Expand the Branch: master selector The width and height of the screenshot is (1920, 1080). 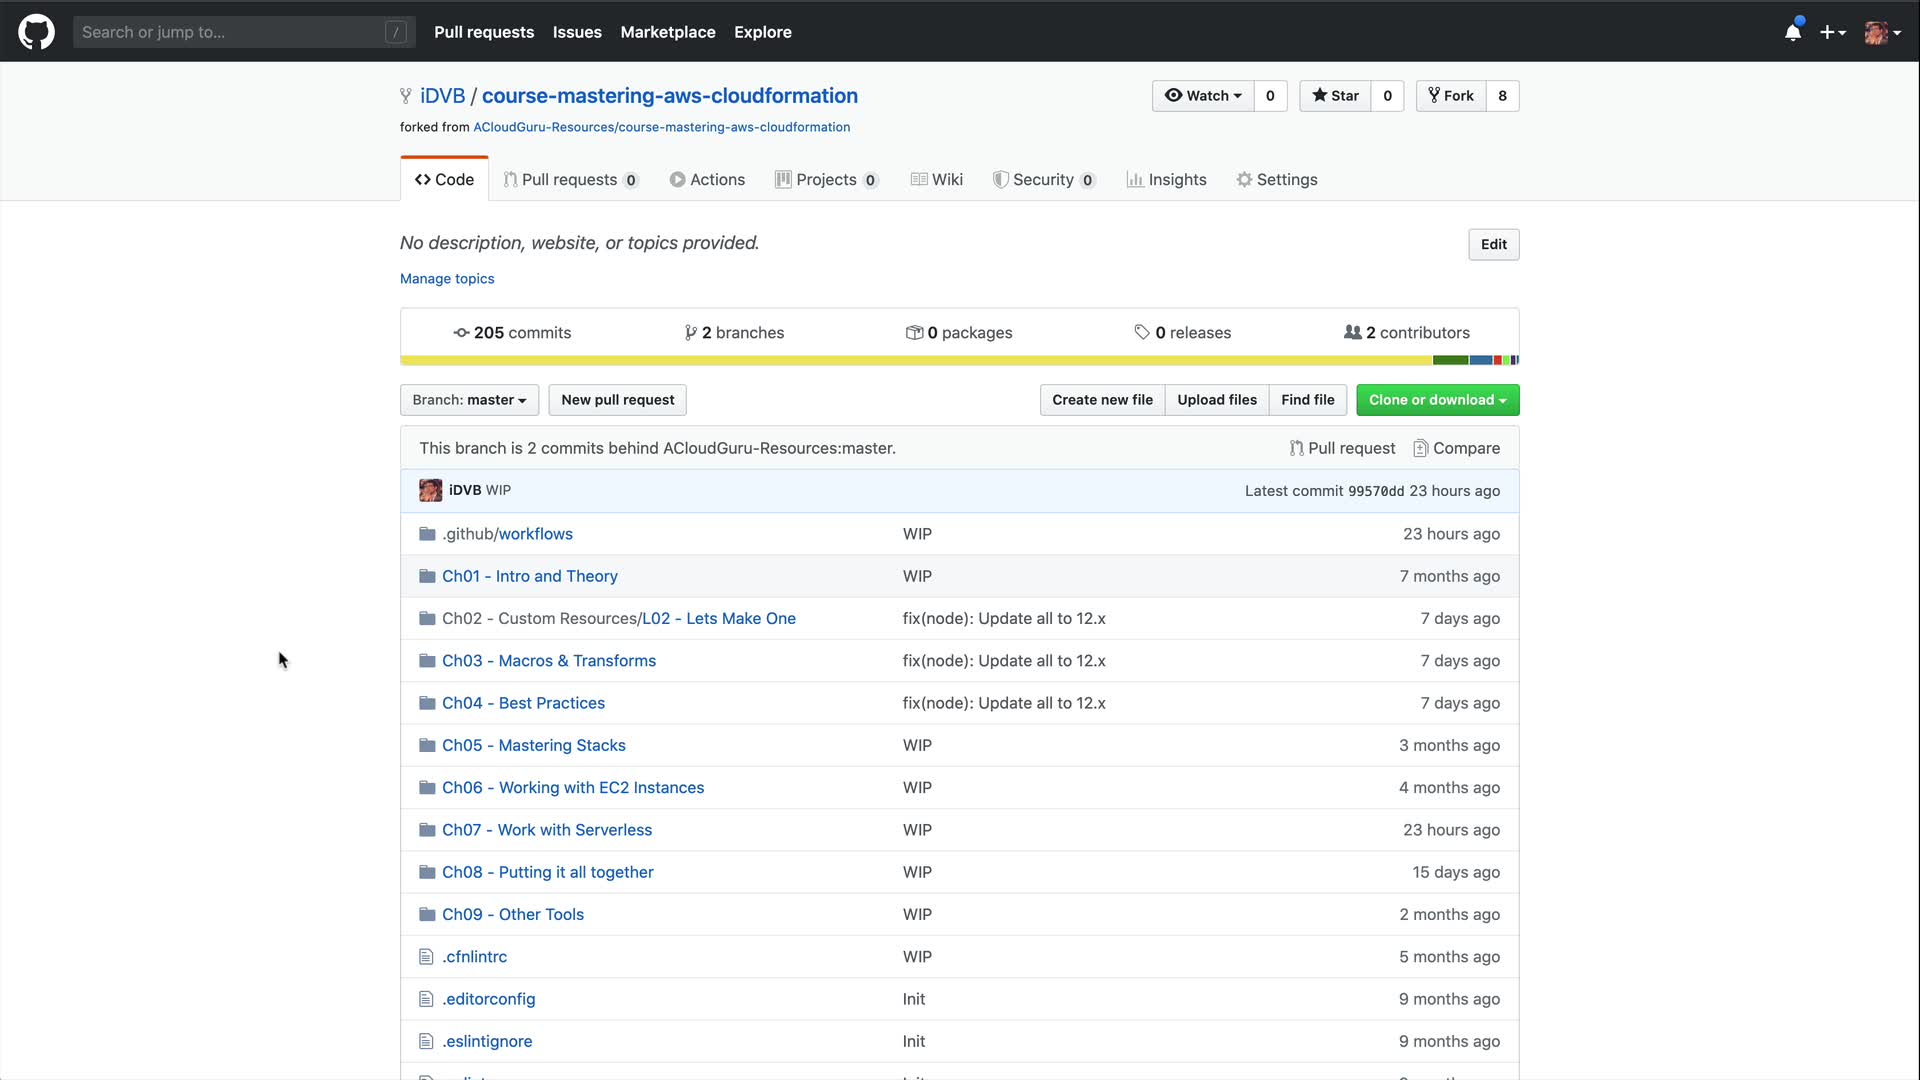point(469,400)
